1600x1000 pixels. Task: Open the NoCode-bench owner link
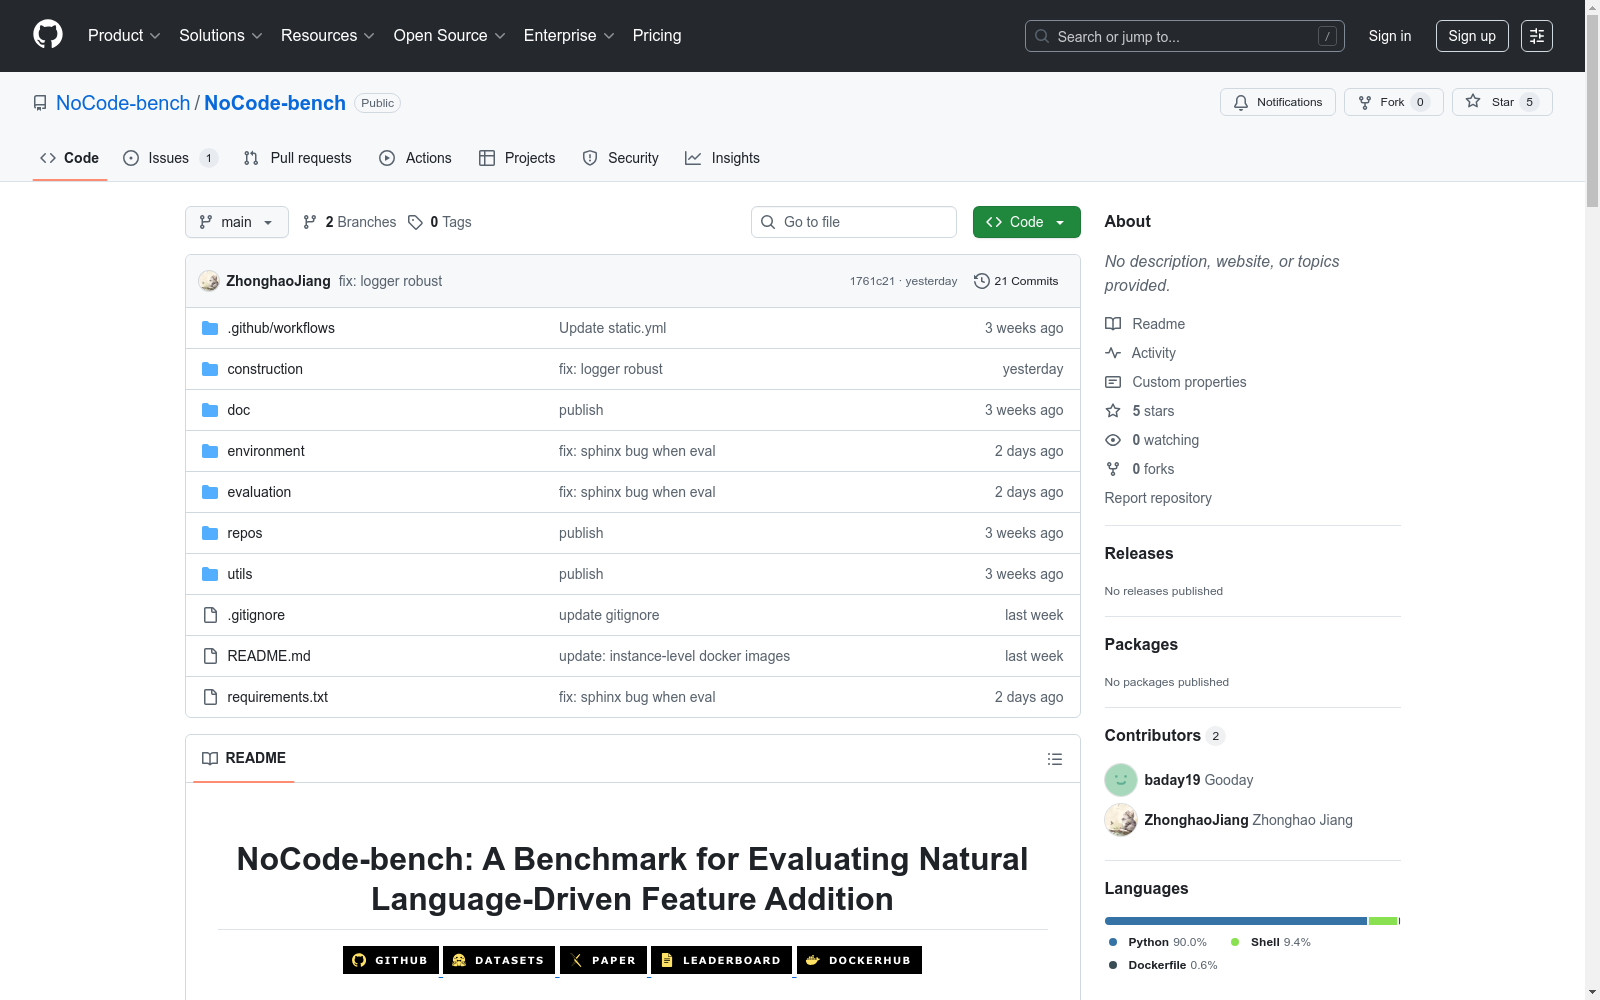point(123,103)
